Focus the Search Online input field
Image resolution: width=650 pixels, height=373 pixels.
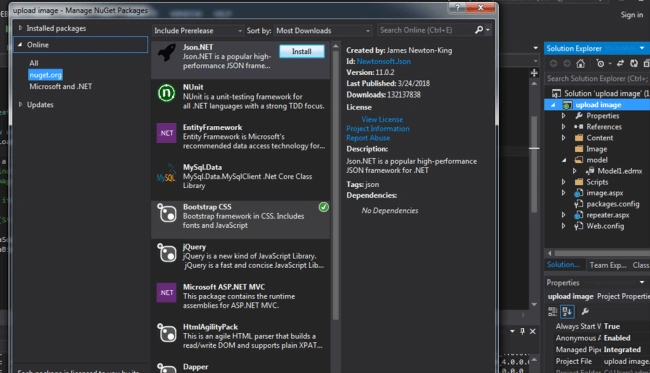click(426, 30)
